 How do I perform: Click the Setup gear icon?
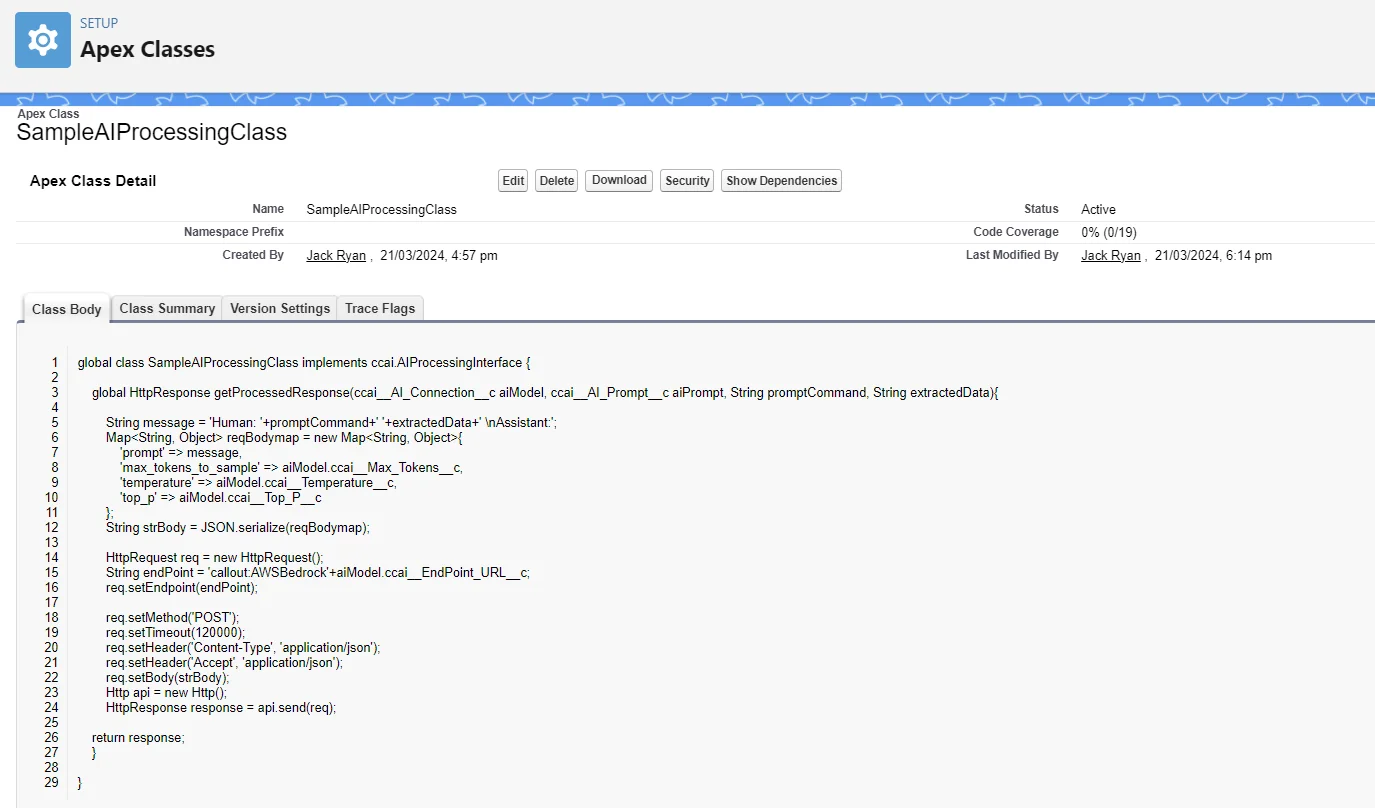point(43,40)
